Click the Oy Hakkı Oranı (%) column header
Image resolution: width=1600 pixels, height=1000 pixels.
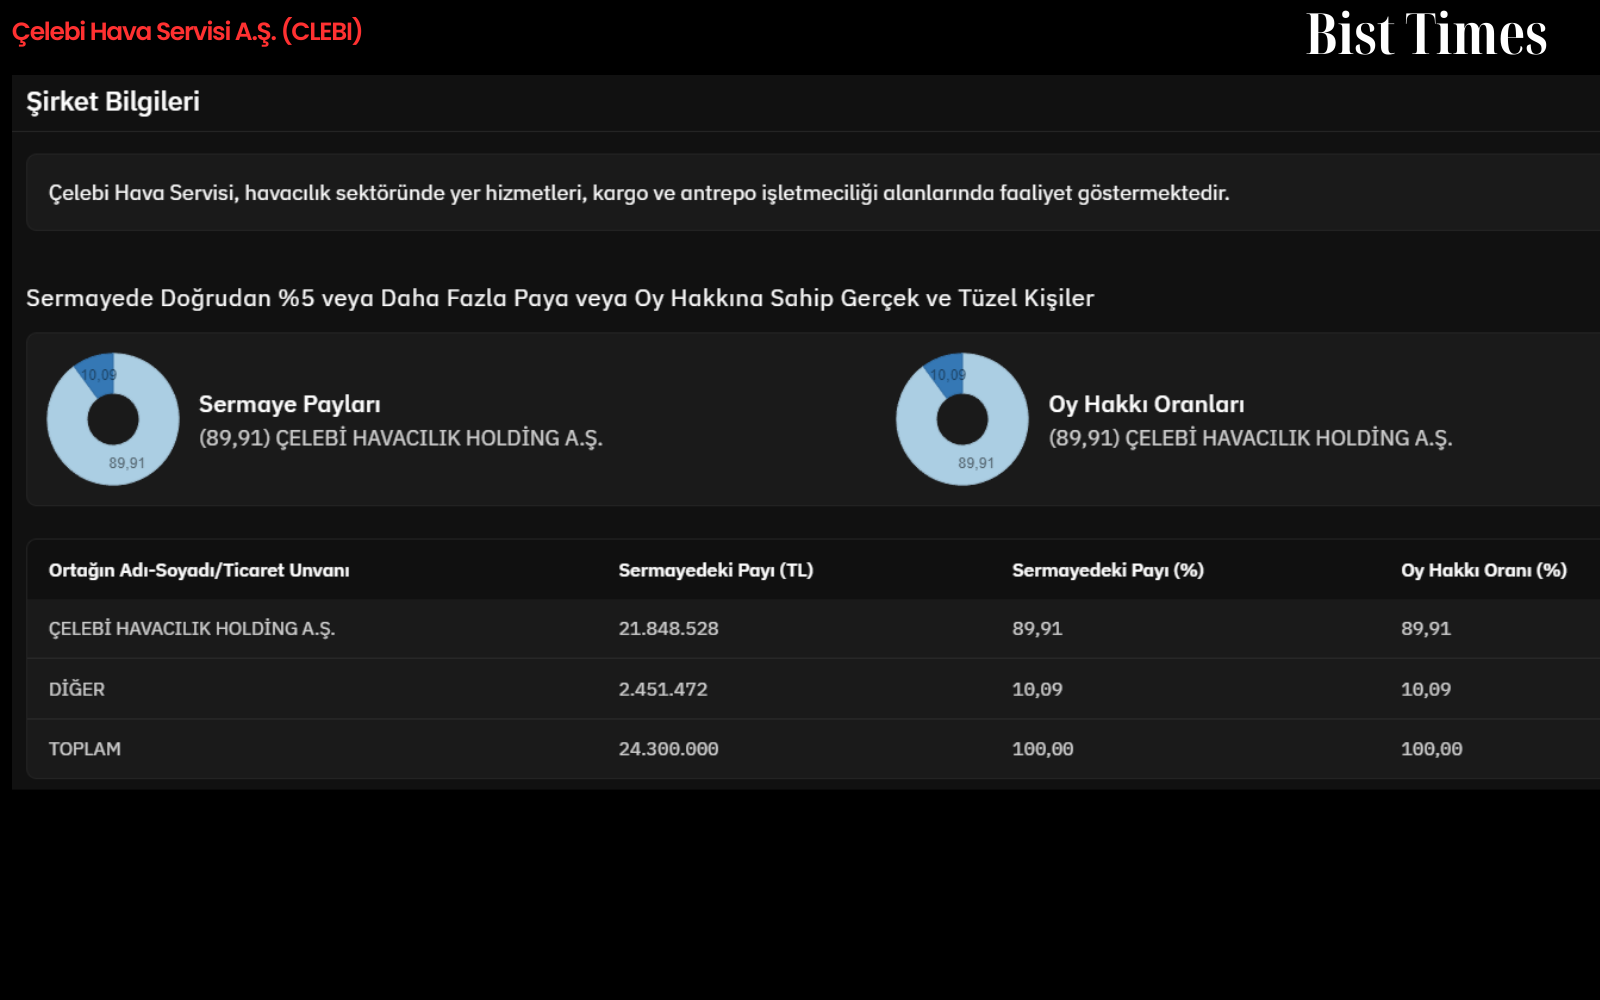1484,570
